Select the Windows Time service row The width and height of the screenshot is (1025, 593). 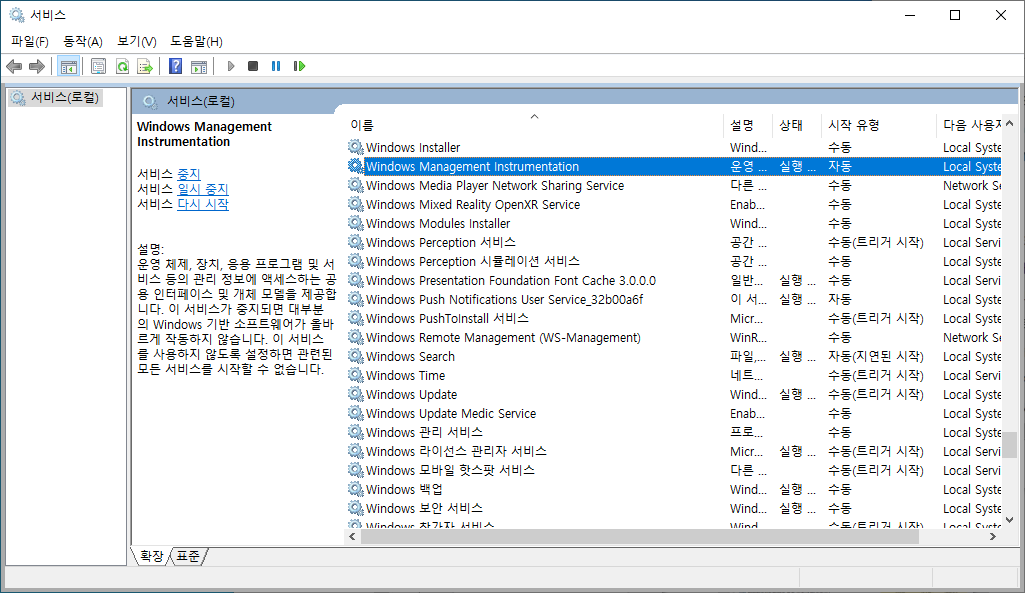tap(674, 375)
